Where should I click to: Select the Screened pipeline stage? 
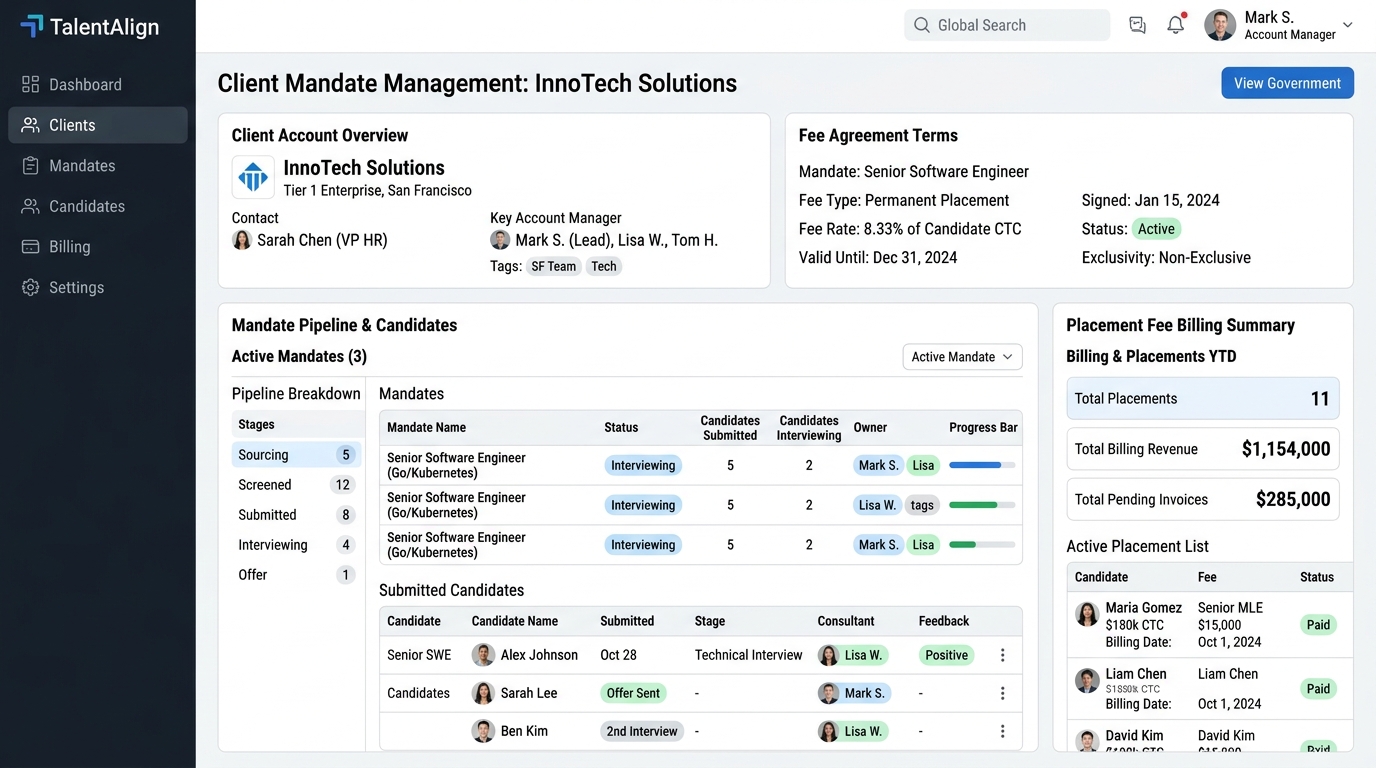coord(296,485)
